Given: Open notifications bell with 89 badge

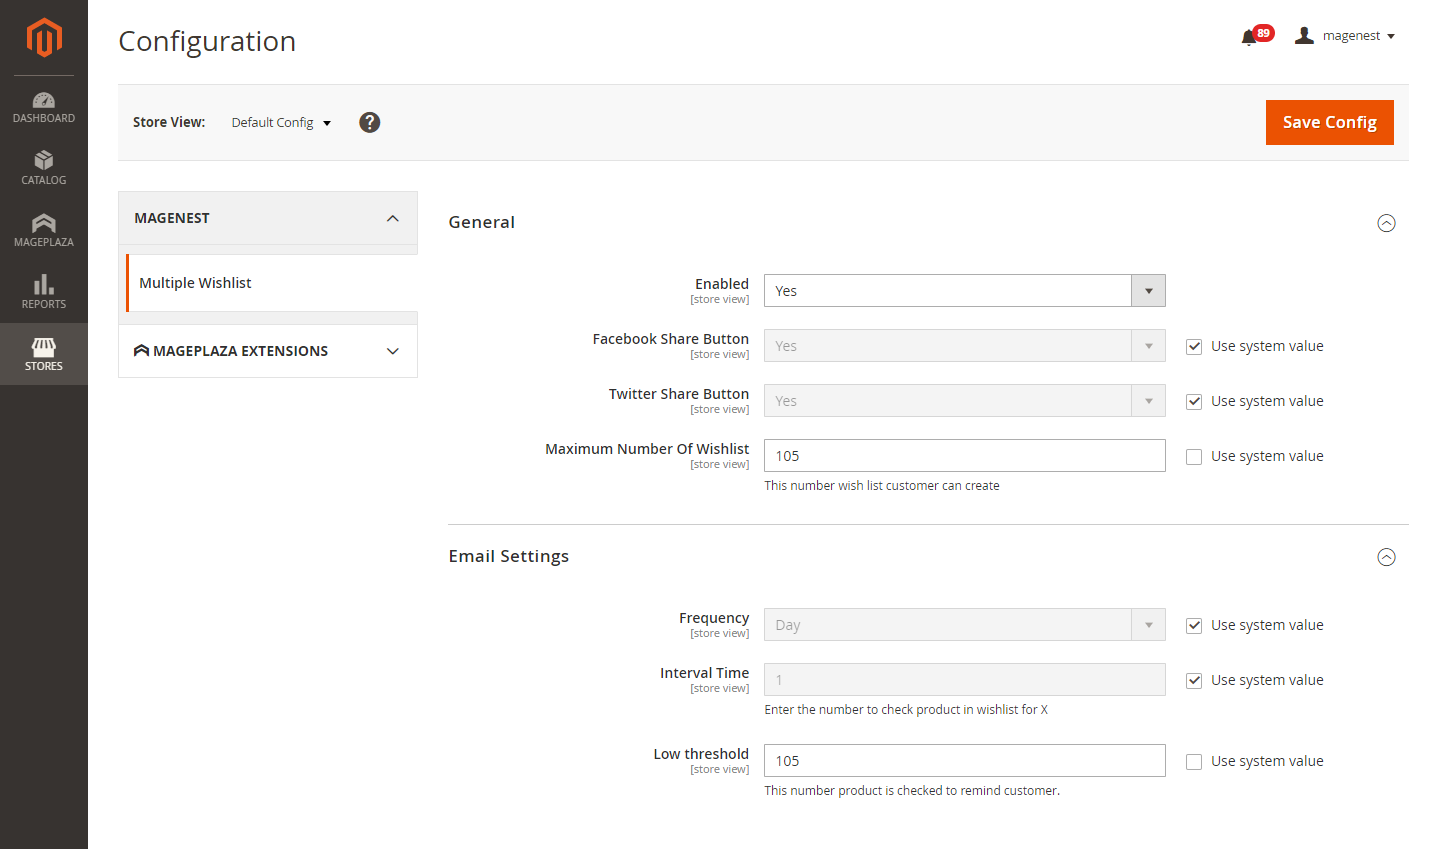Looking at the screenshot, I should point(1249,37).
